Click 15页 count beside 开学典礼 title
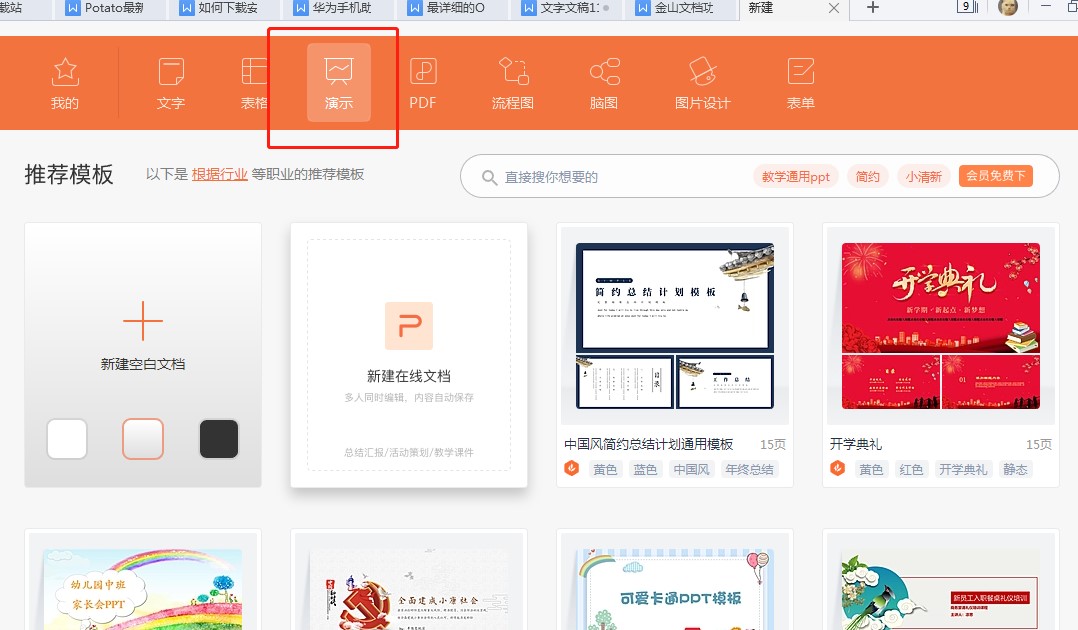1078x630 pixels. pyautogui.click(x=1039, y=444)
